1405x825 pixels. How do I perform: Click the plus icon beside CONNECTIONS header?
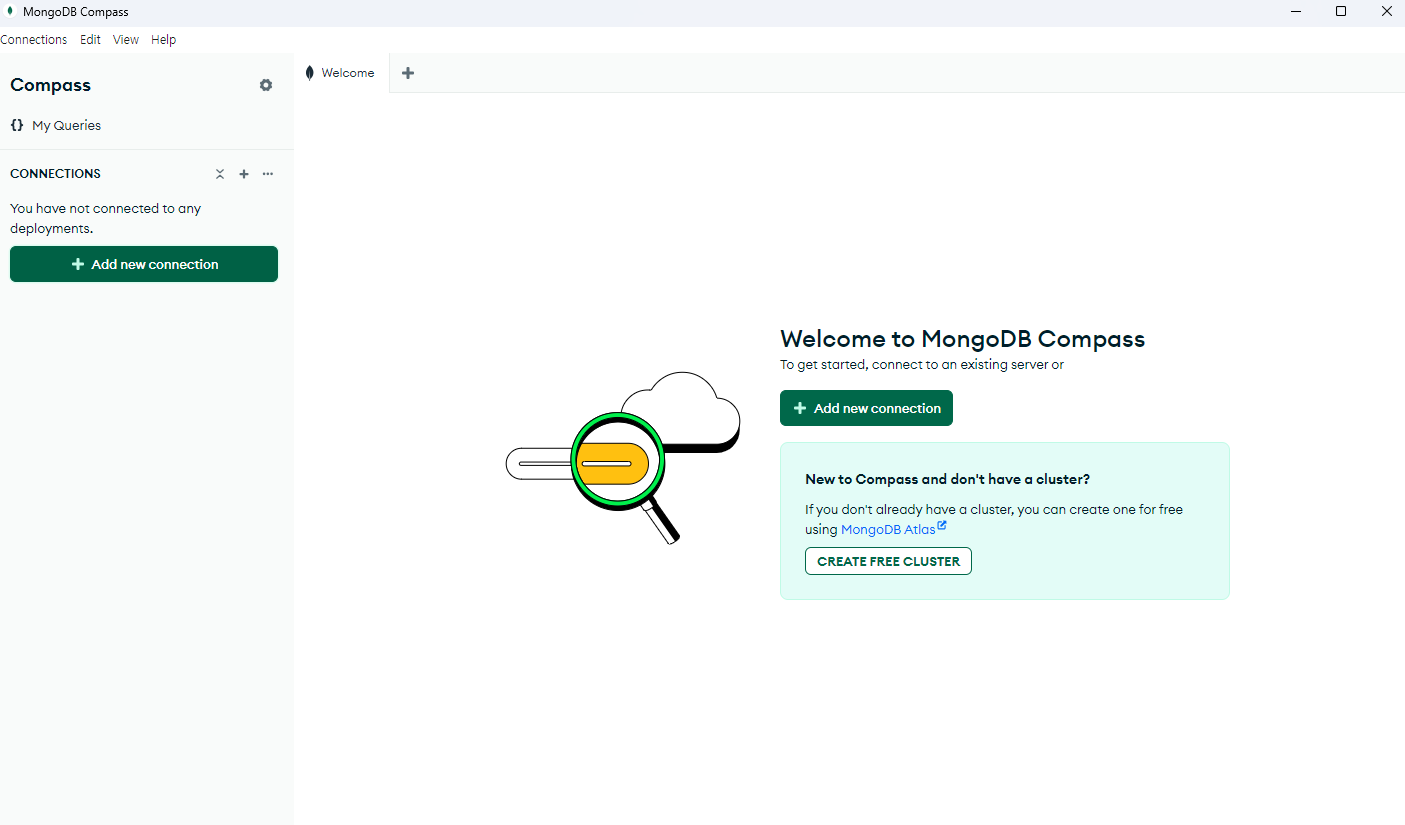click(244, 174)
